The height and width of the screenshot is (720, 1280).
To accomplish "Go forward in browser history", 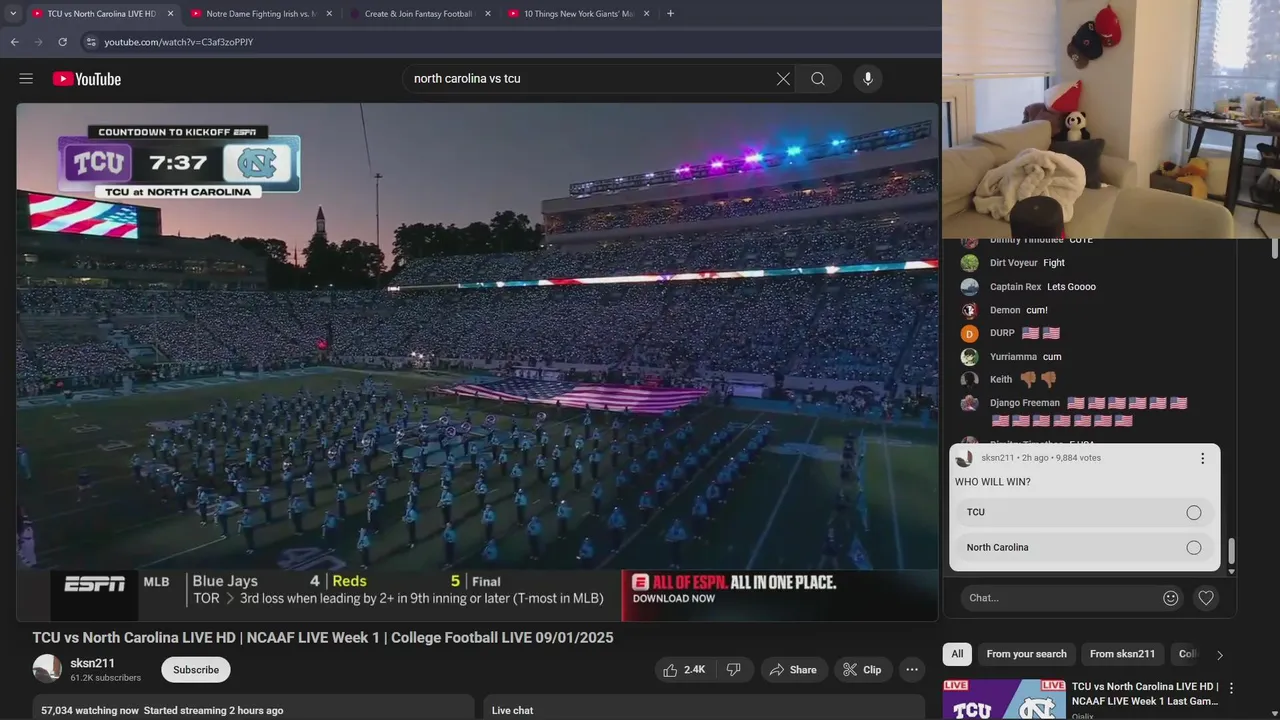I will (38, 42).
